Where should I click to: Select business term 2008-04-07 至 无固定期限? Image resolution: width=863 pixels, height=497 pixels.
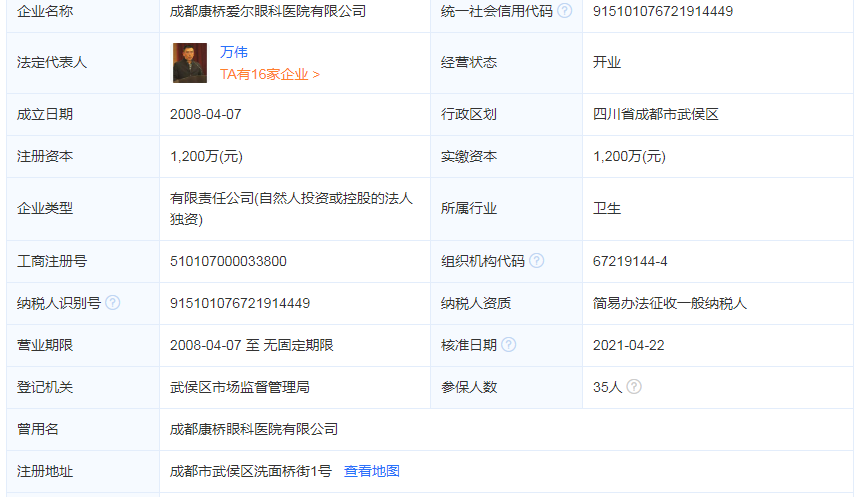pyautogui.click(x=252, y=345)
